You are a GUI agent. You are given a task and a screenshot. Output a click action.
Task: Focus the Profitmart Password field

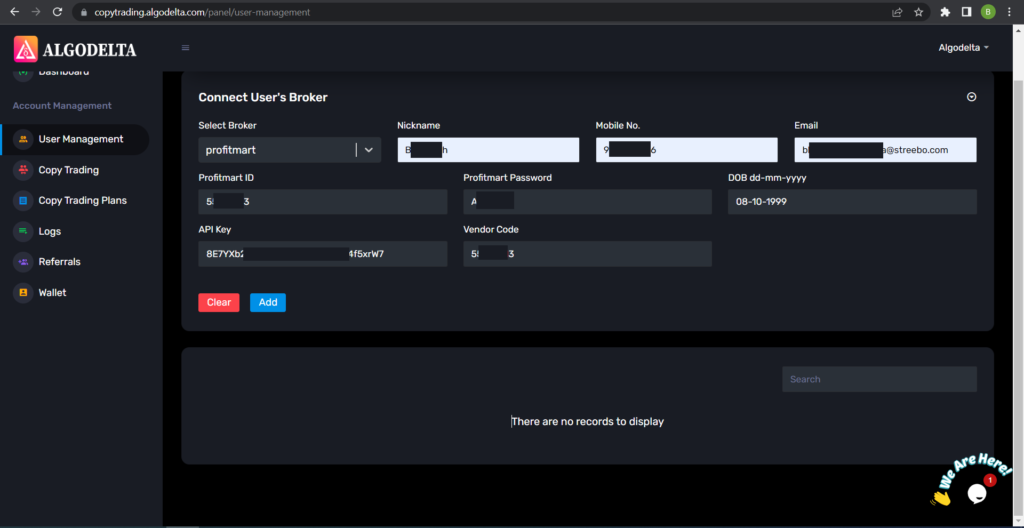tap(588, 202)
